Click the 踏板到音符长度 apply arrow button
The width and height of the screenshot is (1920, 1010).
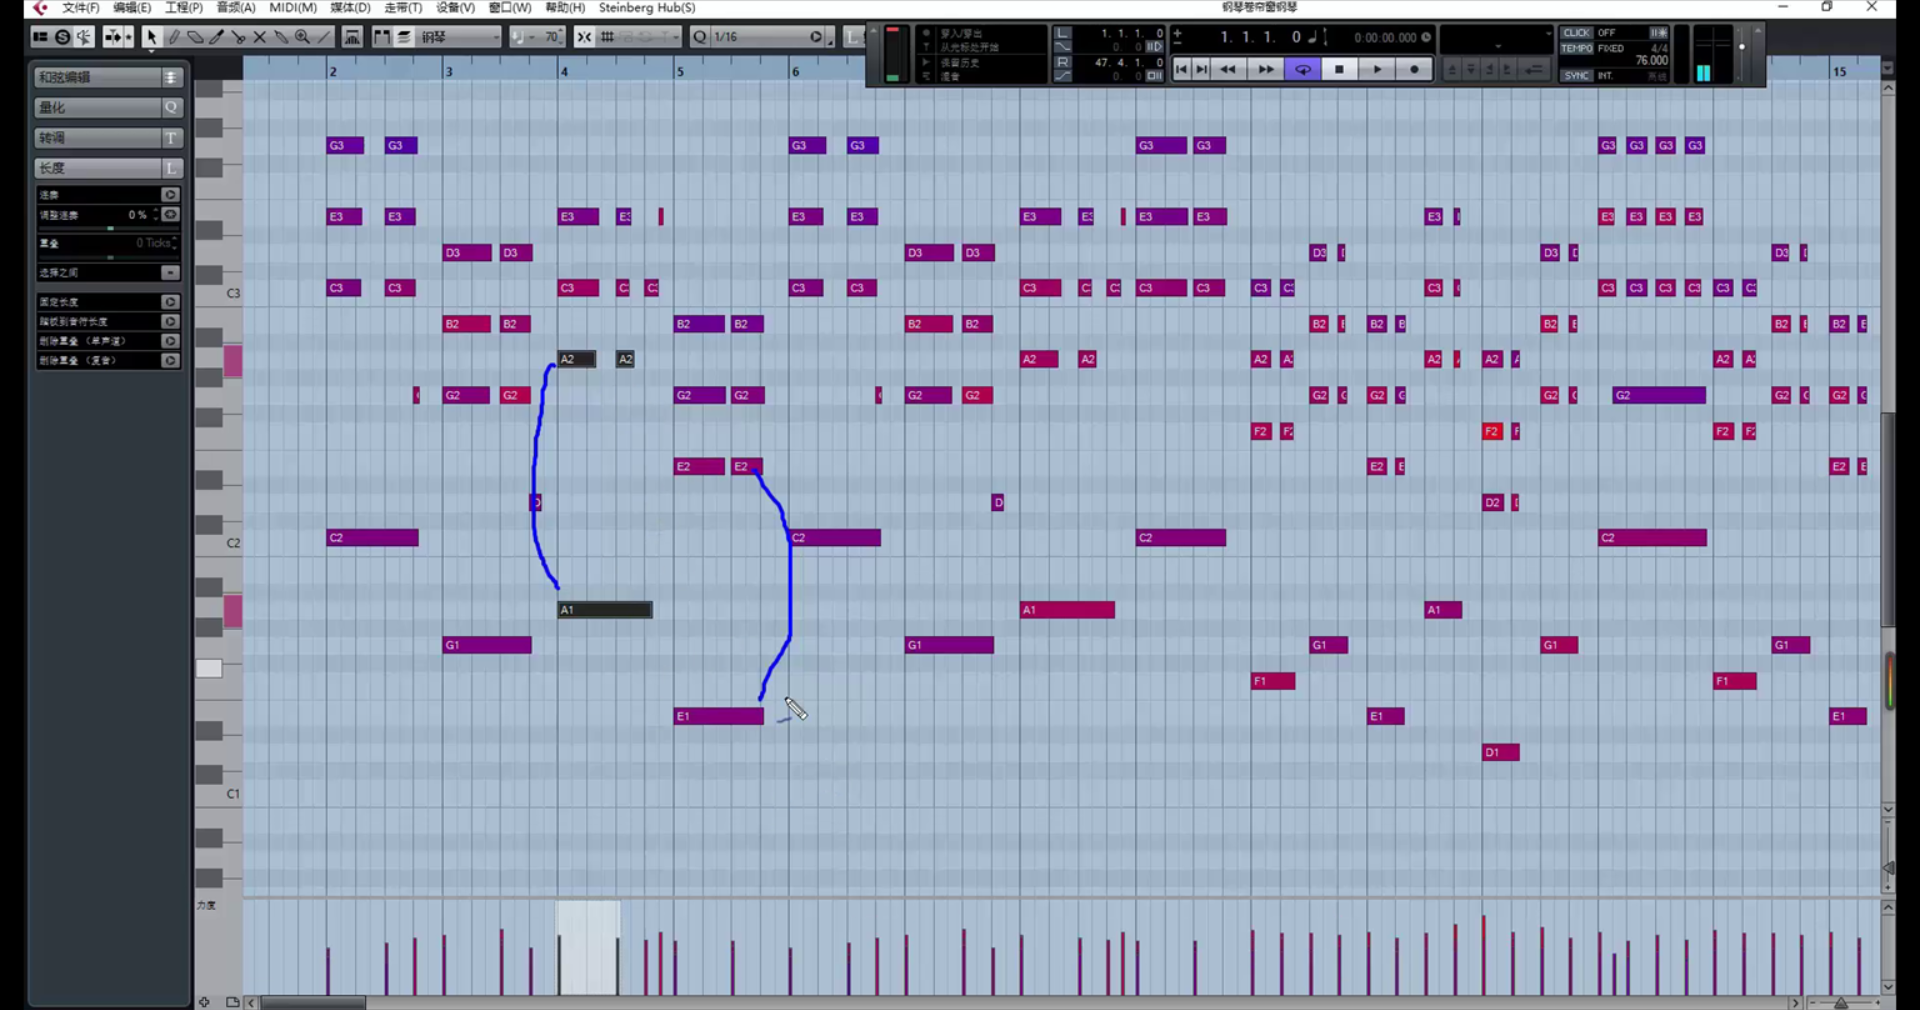(170, 321)
